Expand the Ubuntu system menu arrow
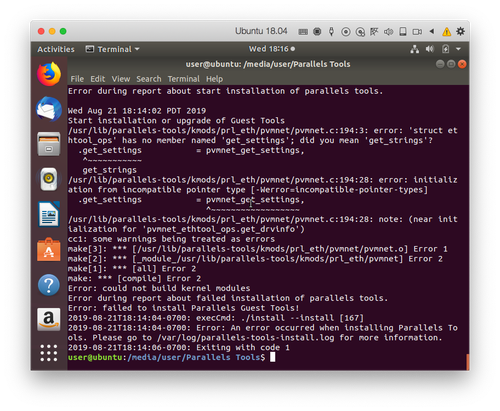Viewport: 500px width, 411px height. (x=458, y=49)
